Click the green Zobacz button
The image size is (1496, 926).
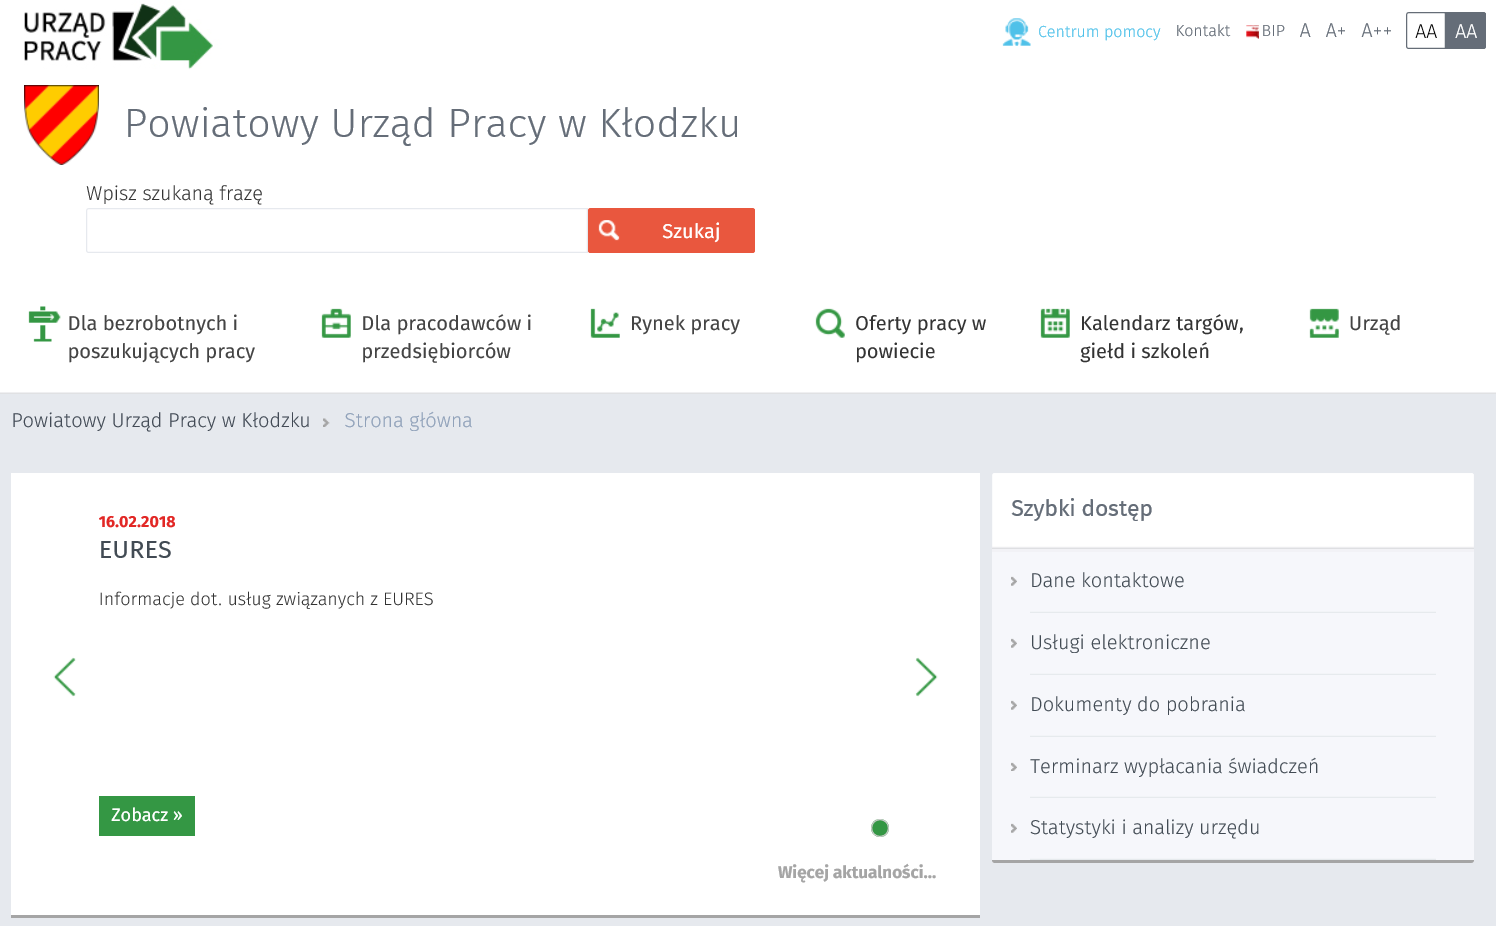tap(147, 816)
